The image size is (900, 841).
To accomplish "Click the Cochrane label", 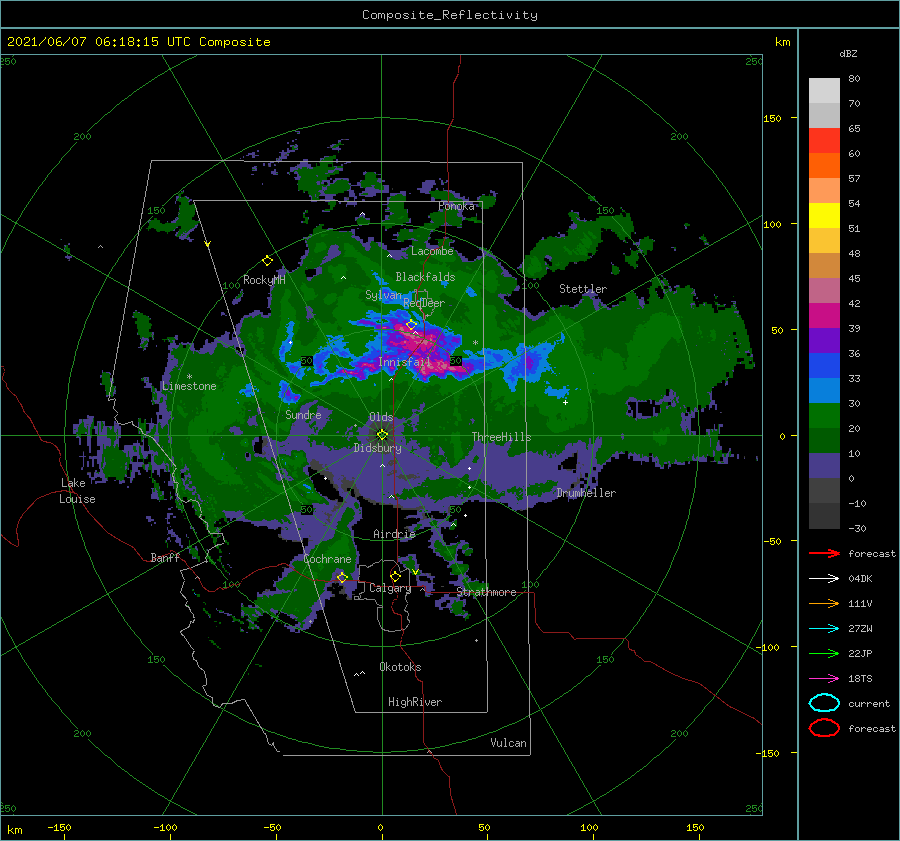I will [327, 559].
